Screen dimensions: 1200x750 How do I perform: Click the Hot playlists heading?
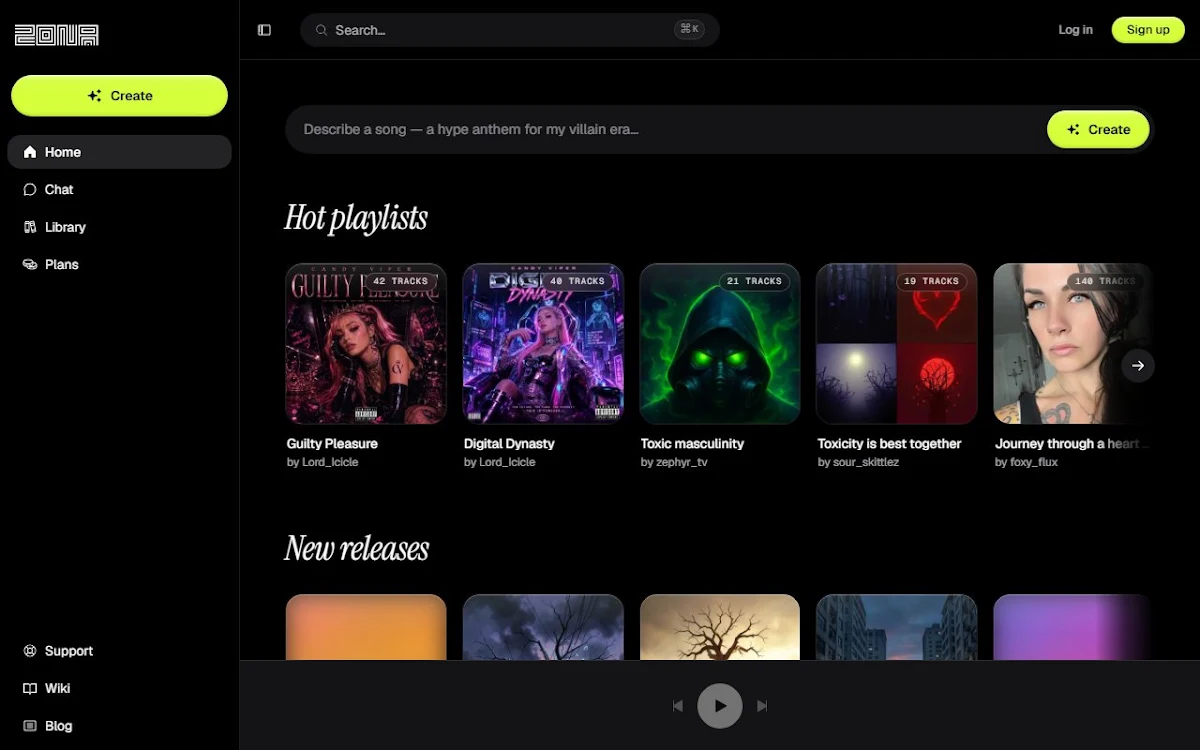coord(356,218)
